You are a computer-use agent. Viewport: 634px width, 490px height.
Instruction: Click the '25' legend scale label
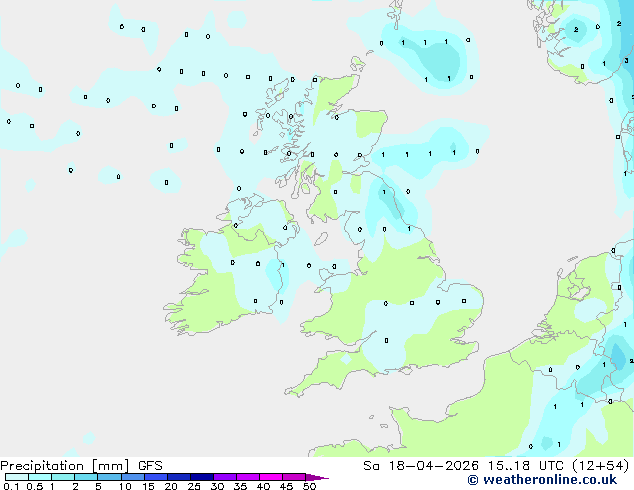pos(194,486)
